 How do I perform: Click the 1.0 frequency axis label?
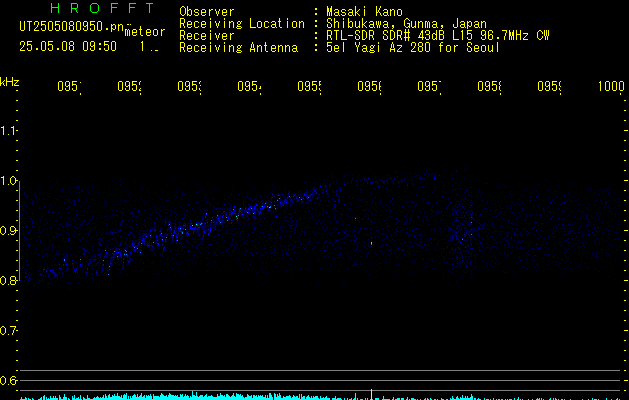8,181
